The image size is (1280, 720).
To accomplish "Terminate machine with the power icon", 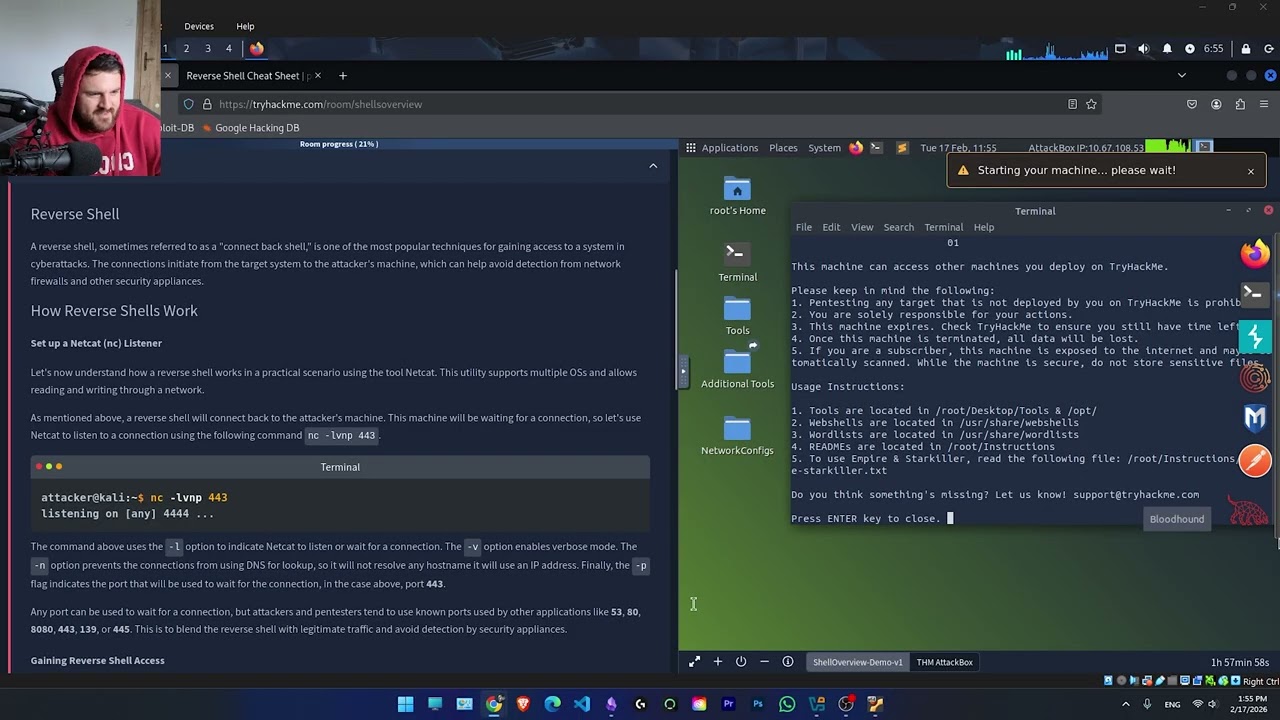I will (741, 661).
